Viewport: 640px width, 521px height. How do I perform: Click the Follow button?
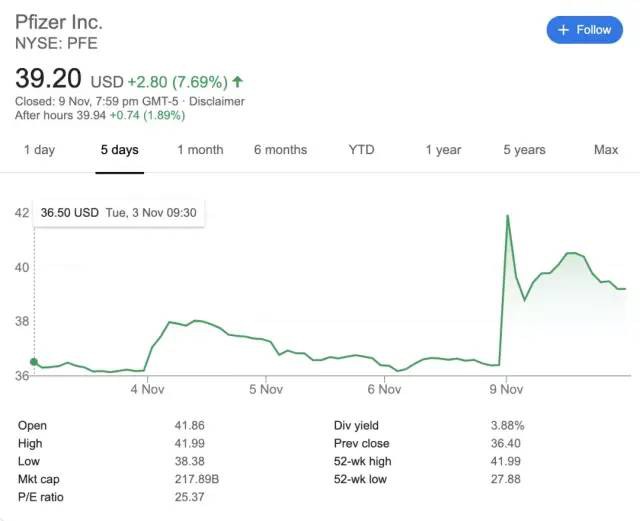coord(584,30)
